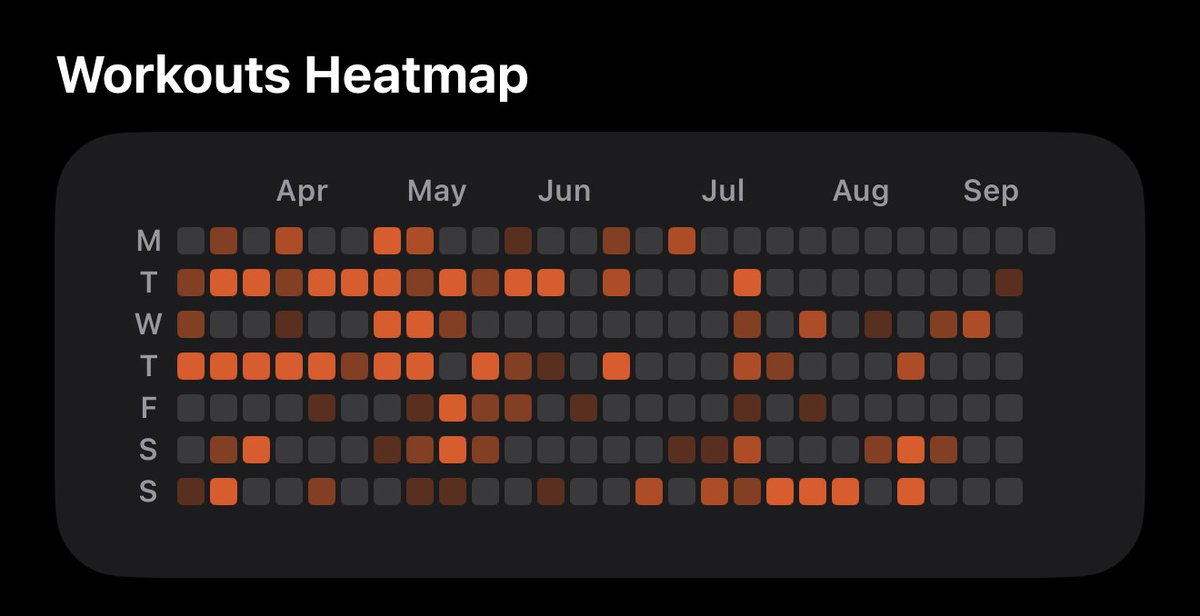1200x616 pixels.
Task: Select the Workouts Heatmap title
Action: 292,75
